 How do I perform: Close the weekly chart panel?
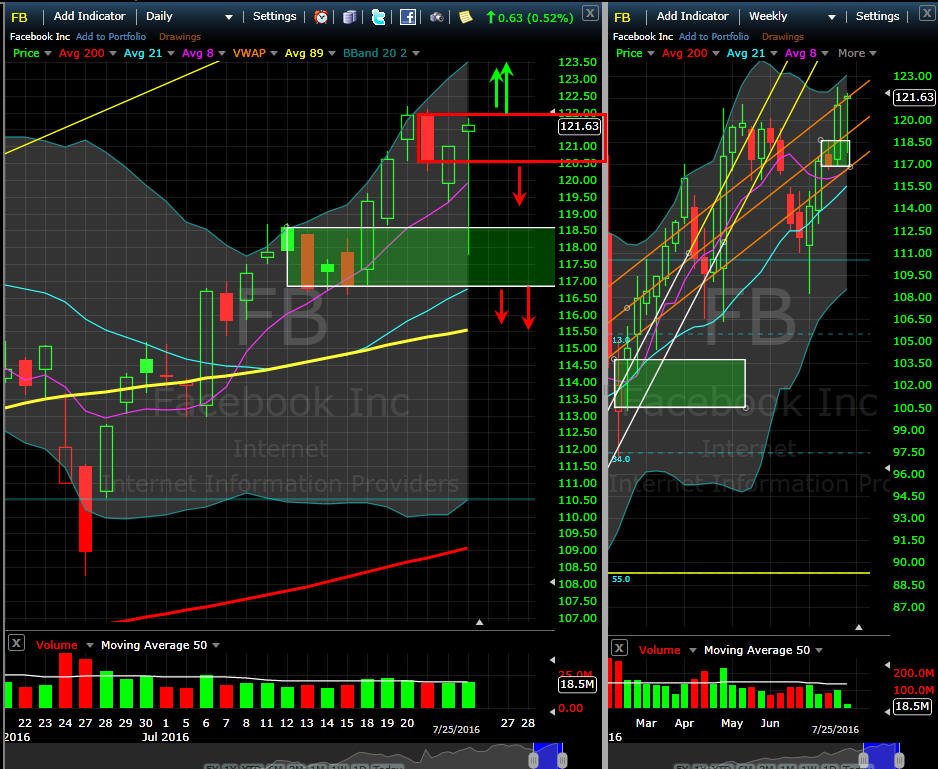928,13
